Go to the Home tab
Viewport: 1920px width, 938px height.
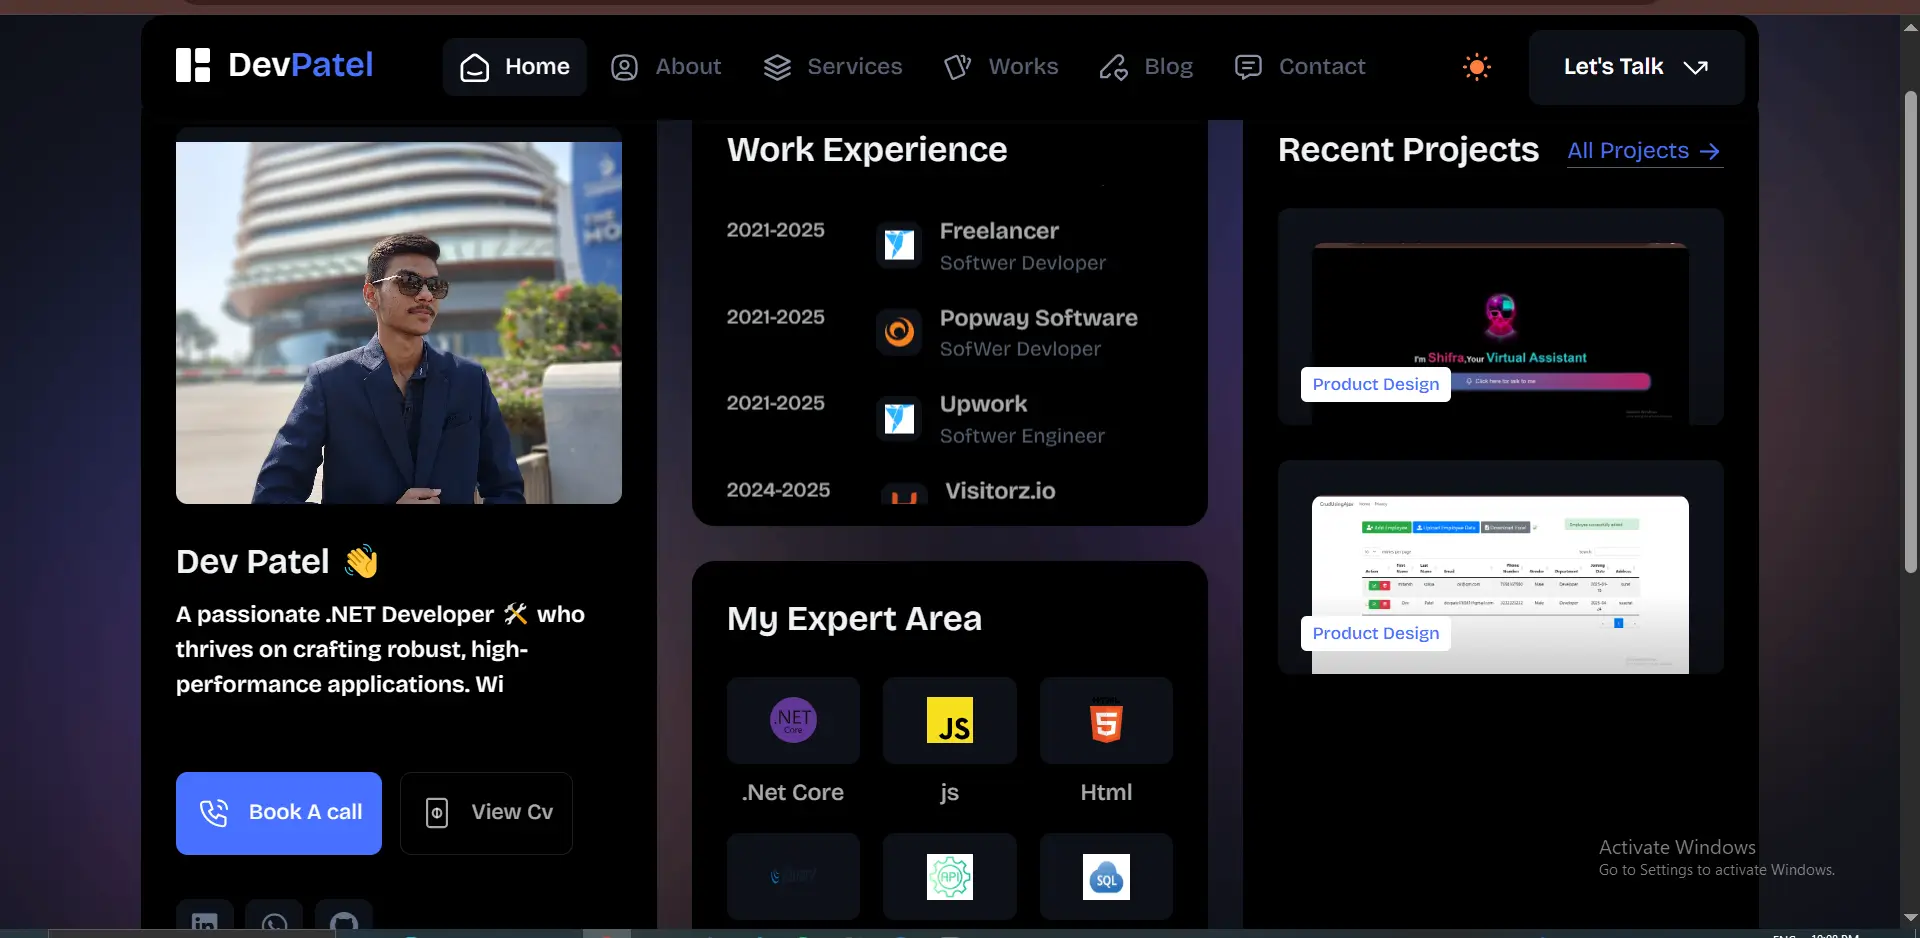(514, 67)
